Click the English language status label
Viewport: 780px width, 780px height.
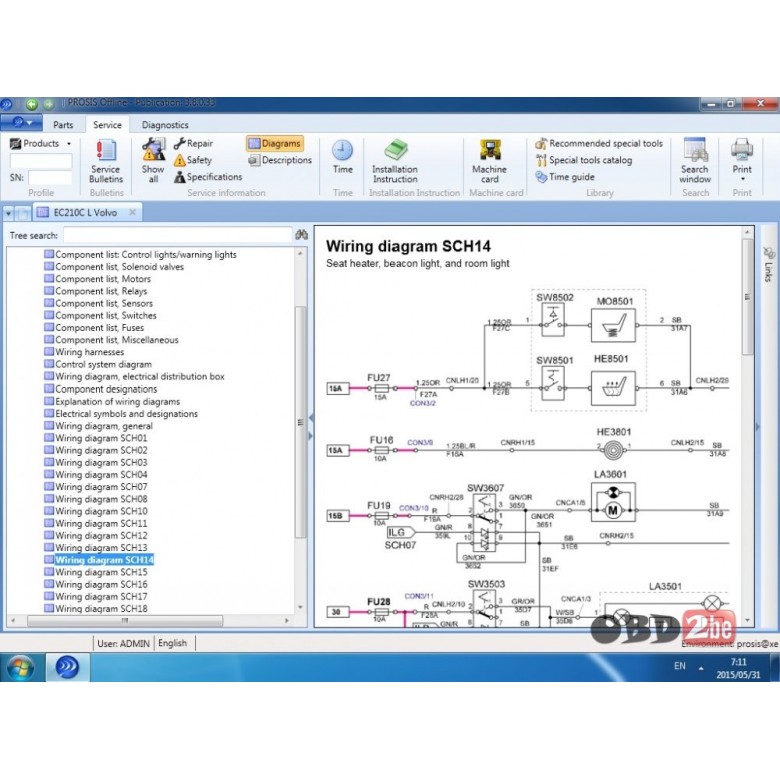tap(173, 643)
